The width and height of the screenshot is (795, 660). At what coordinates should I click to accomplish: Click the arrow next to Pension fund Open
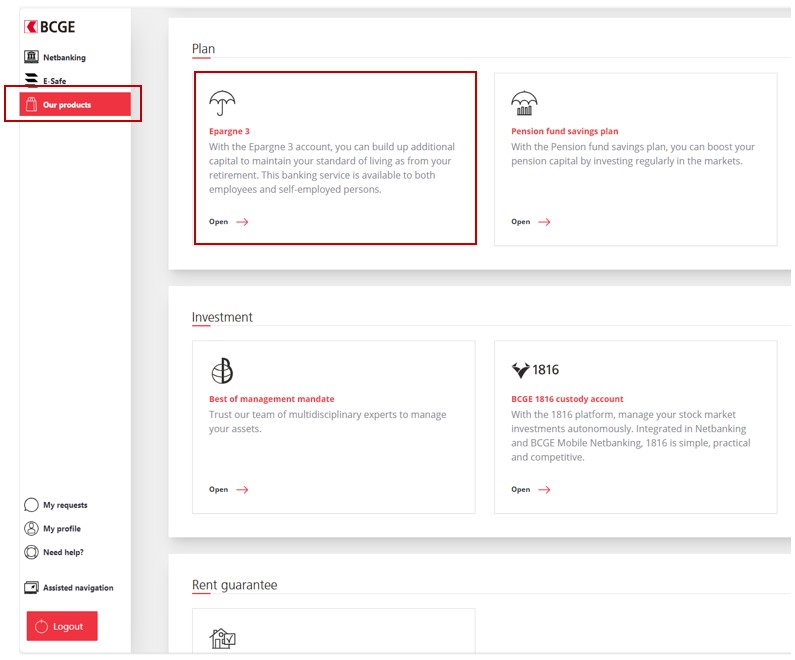coord(544,222)
